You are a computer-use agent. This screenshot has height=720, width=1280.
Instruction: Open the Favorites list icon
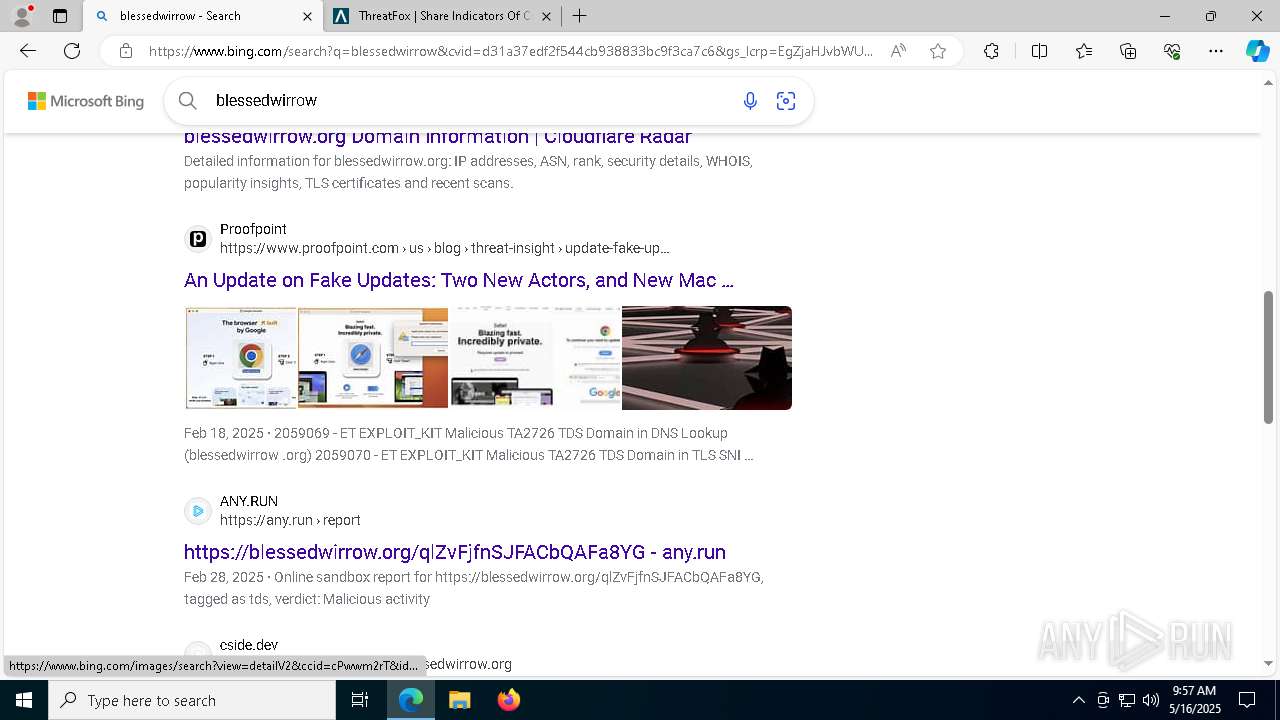1084,51
